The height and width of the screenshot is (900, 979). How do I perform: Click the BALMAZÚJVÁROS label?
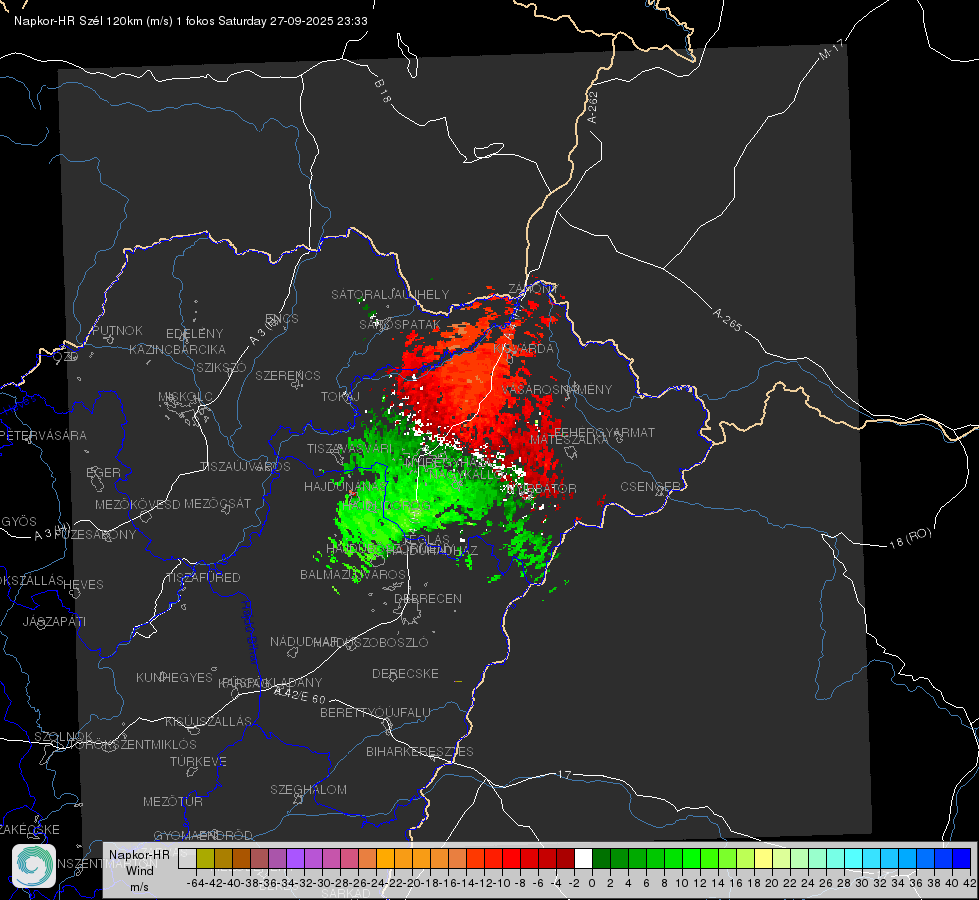pyautogui.click(x=353, y=574)
